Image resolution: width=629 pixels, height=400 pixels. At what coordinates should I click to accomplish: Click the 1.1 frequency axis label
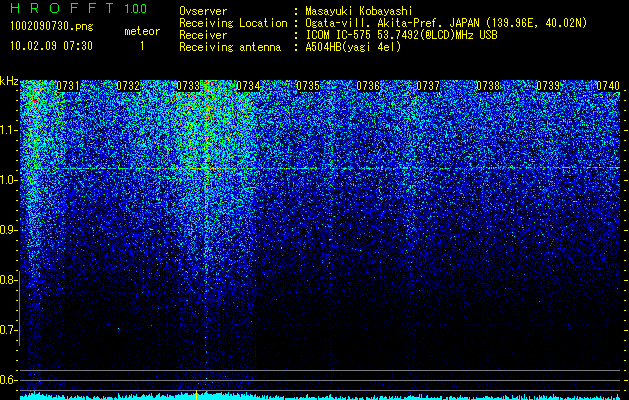pyautogui.click(x=8, y=130)
